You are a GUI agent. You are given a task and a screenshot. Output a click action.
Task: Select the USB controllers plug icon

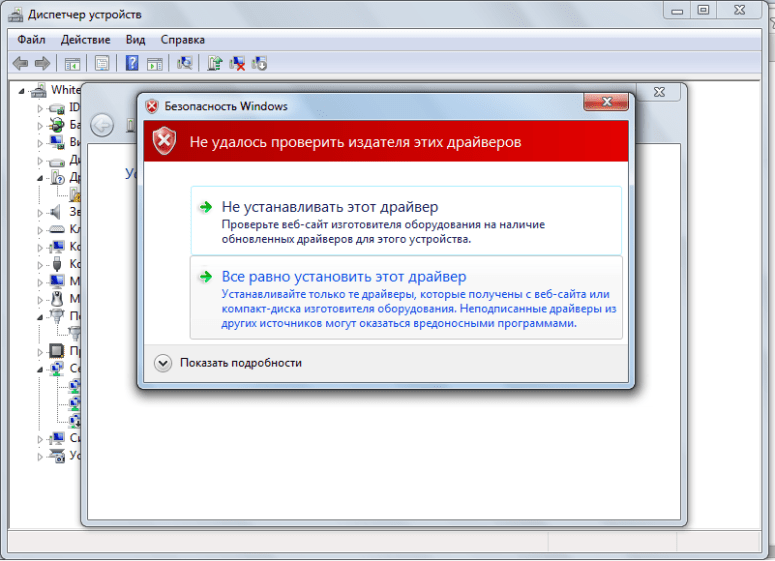point(57,264)
